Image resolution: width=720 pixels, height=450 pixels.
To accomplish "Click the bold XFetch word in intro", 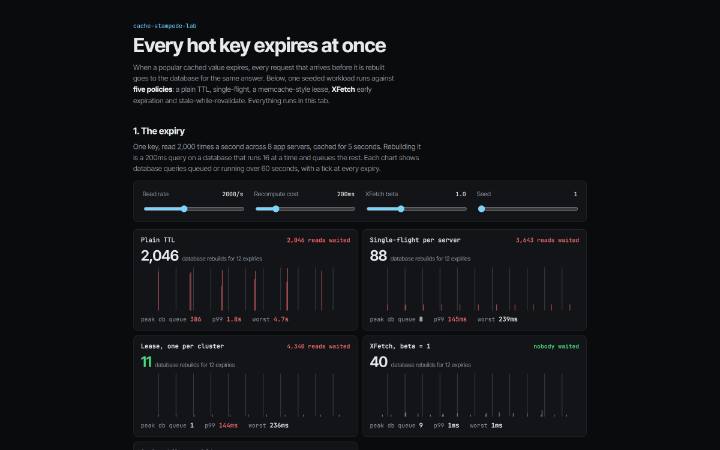I will pyautogui.click(x=343, y=90).
